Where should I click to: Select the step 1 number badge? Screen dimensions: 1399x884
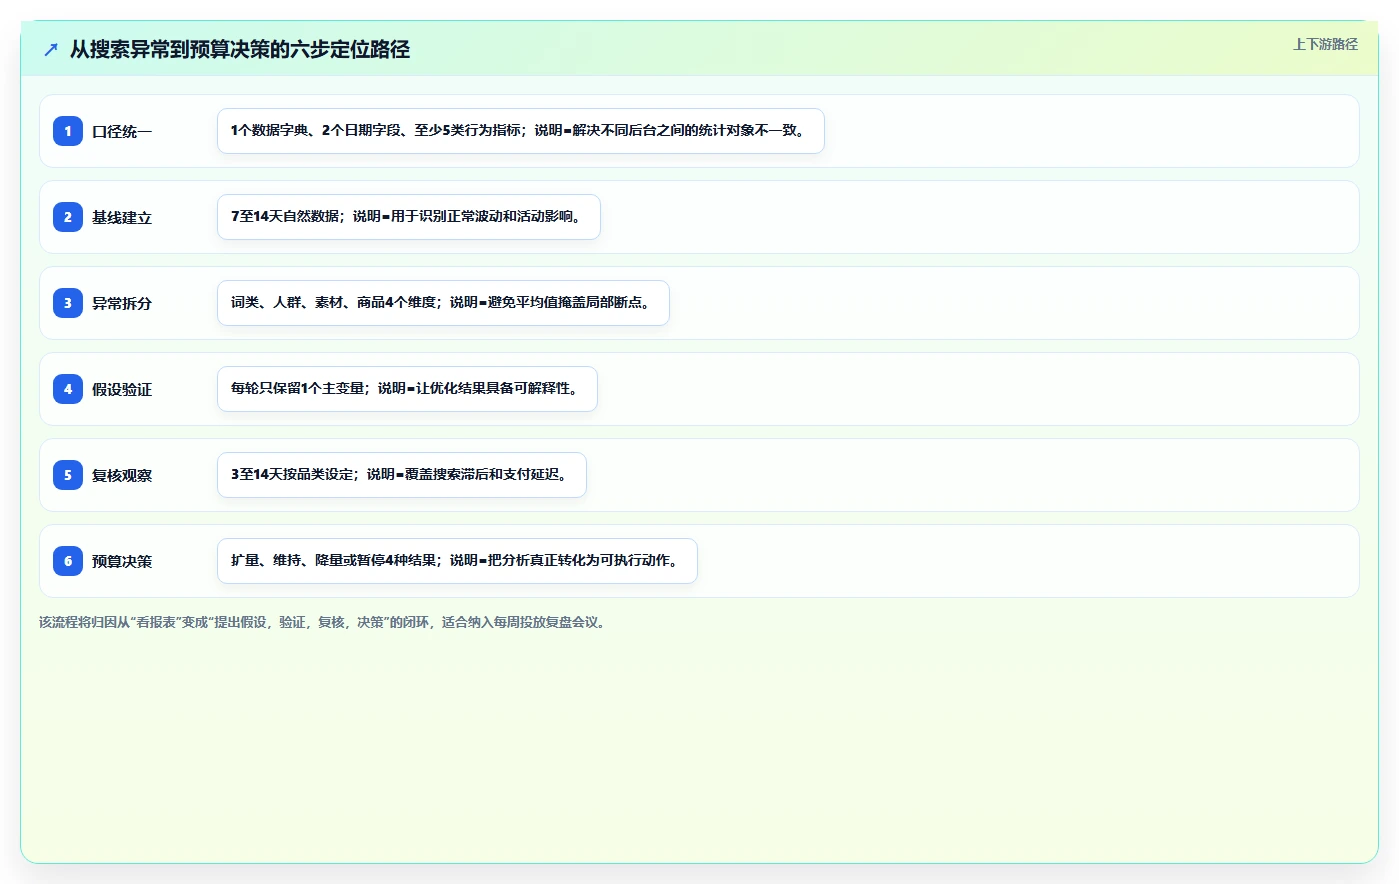[x=68, y=131]
